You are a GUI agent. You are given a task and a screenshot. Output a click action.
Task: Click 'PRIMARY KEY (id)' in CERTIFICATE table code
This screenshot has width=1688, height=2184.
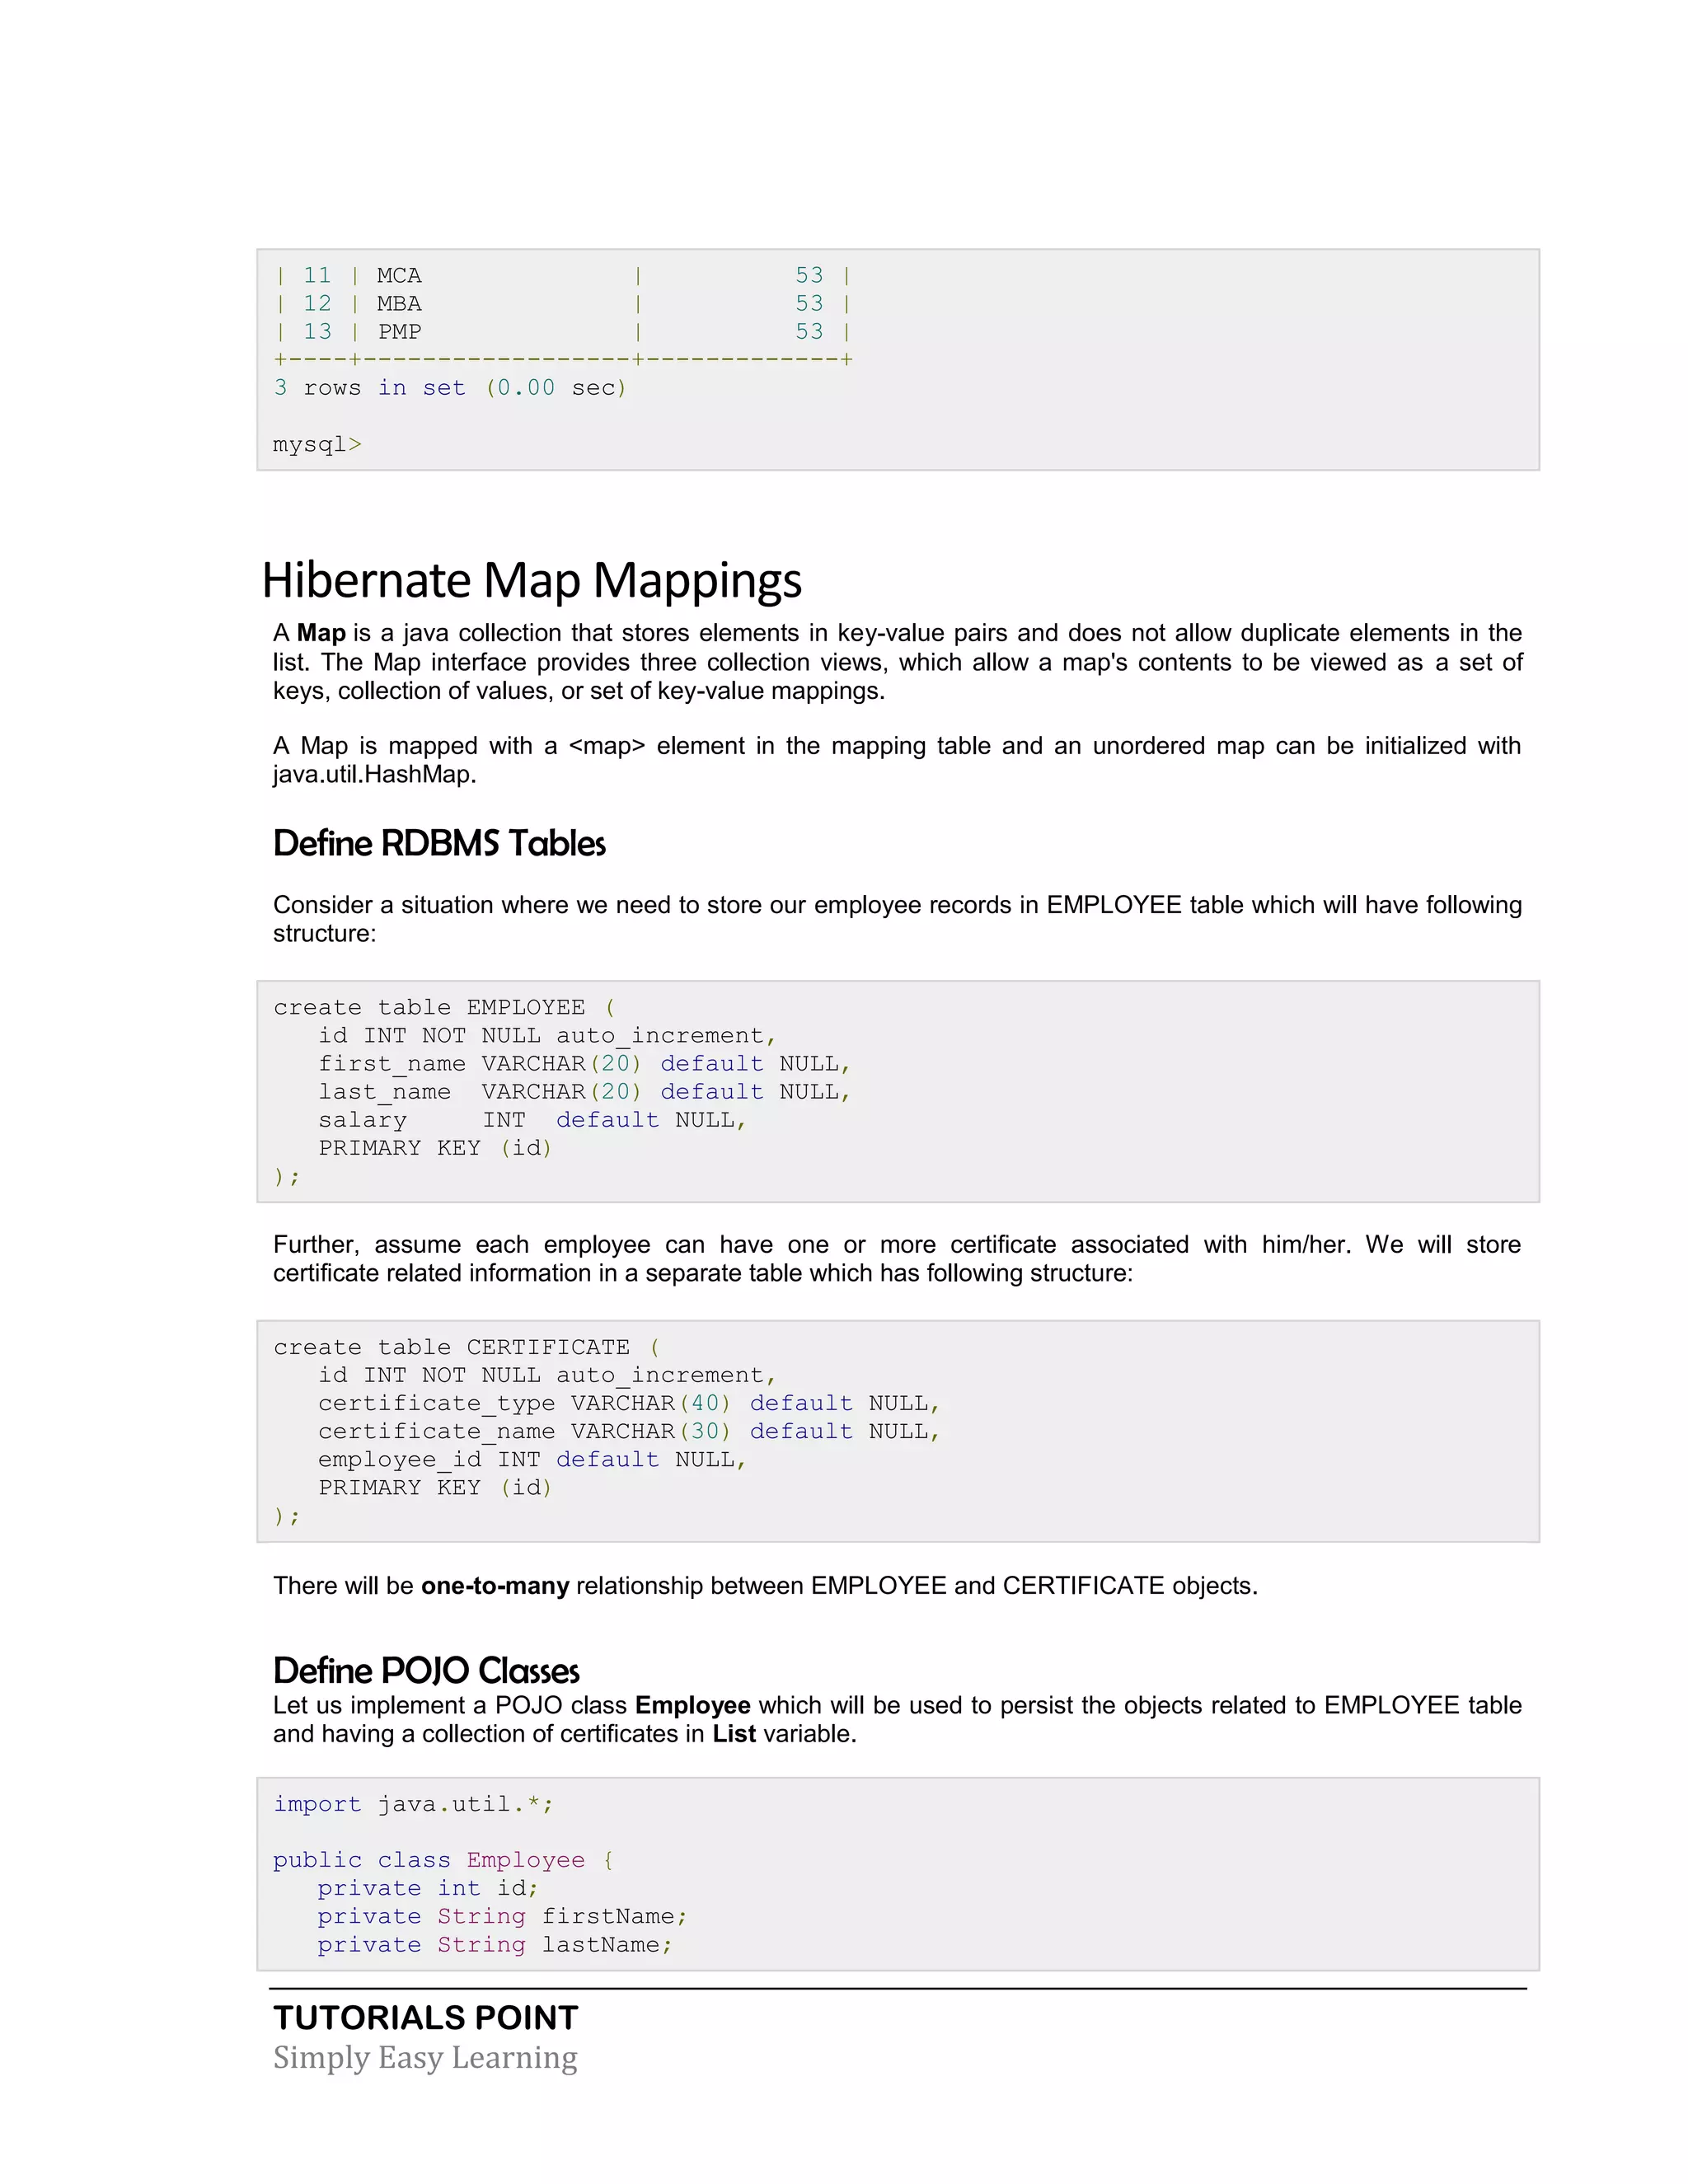tap(435, 1488)
